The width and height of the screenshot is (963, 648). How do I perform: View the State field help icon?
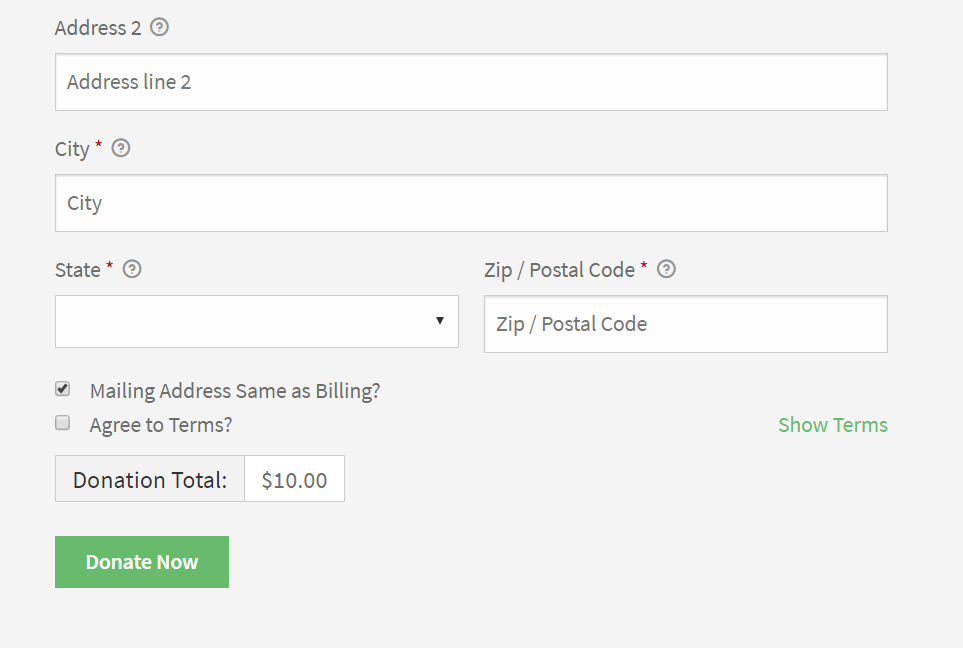point(133,269)
